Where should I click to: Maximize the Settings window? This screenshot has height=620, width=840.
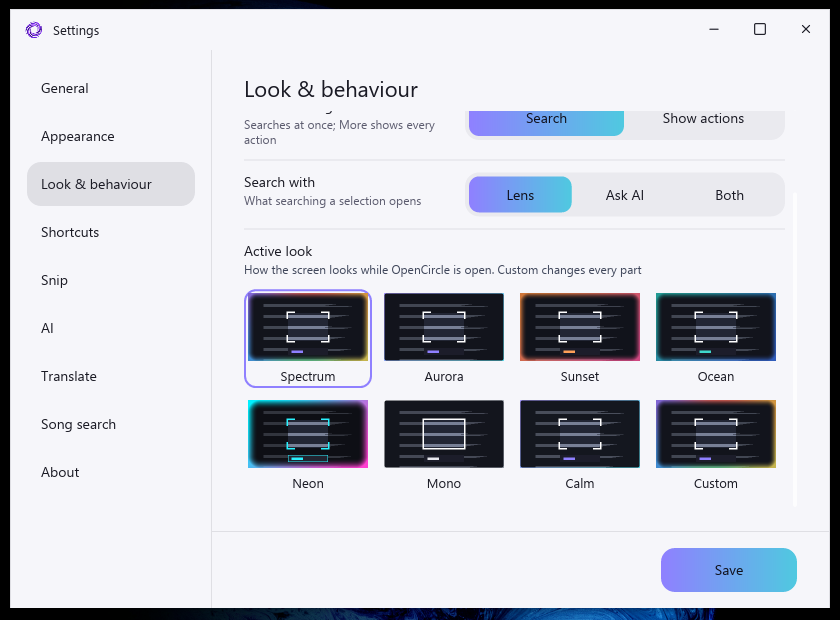[x=760, y=29]
